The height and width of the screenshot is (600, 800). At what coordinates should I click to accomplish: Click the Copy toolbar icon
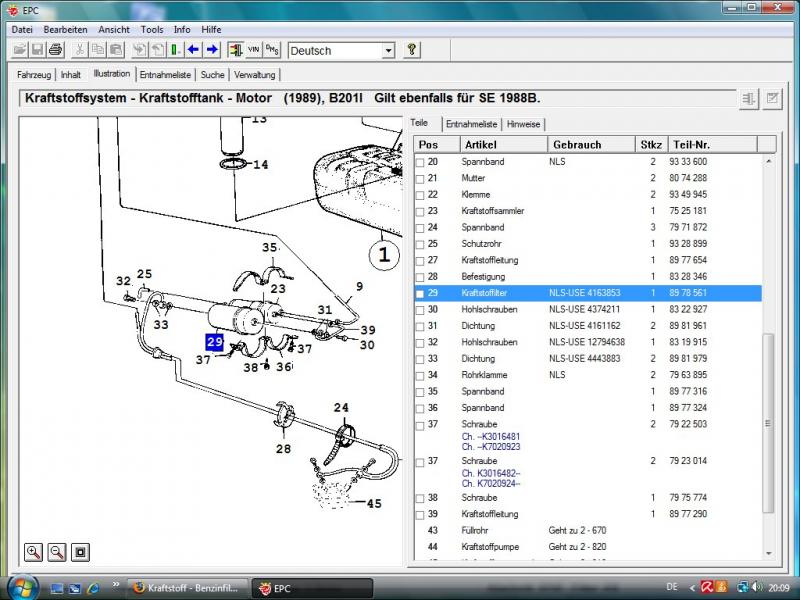pos(97,50)
